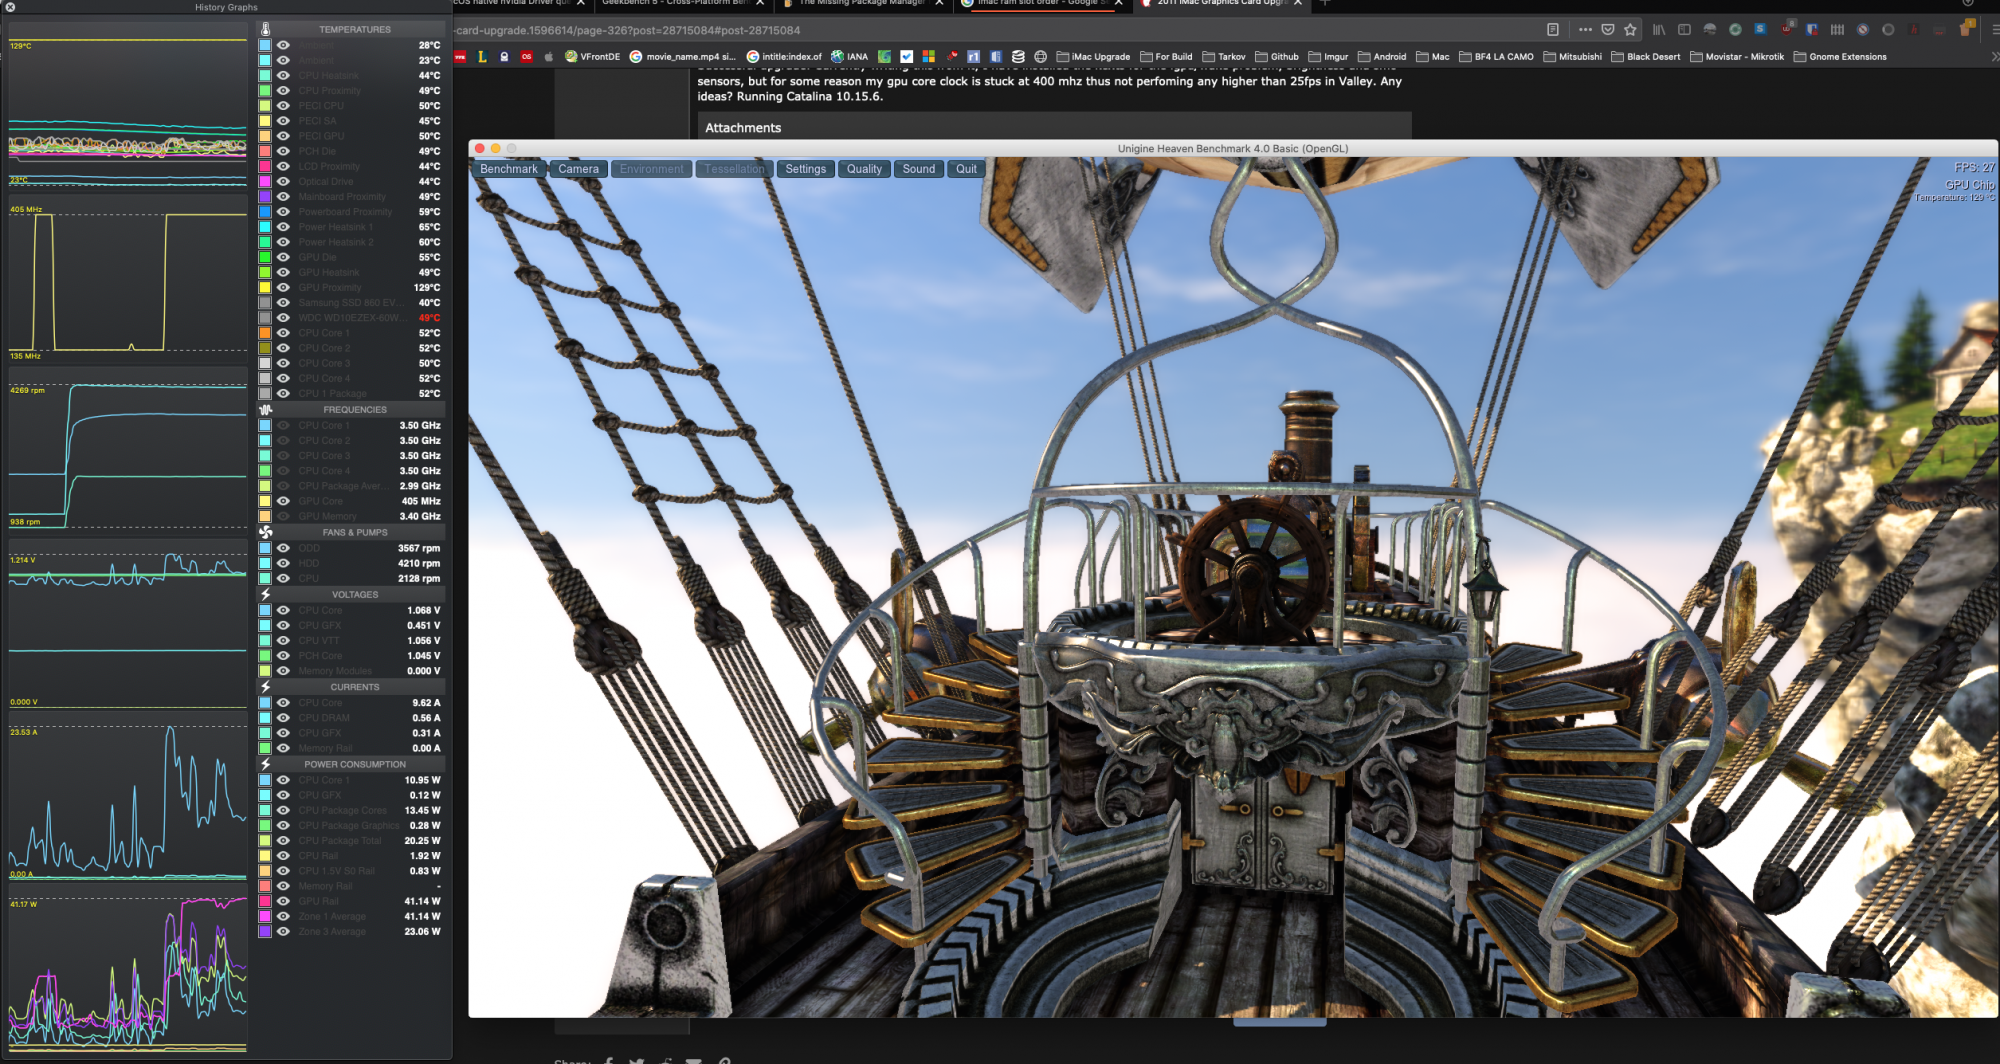Click the Zone 3 Average purple color swatch
The image size is (2000, 1064).
[265, 932]
